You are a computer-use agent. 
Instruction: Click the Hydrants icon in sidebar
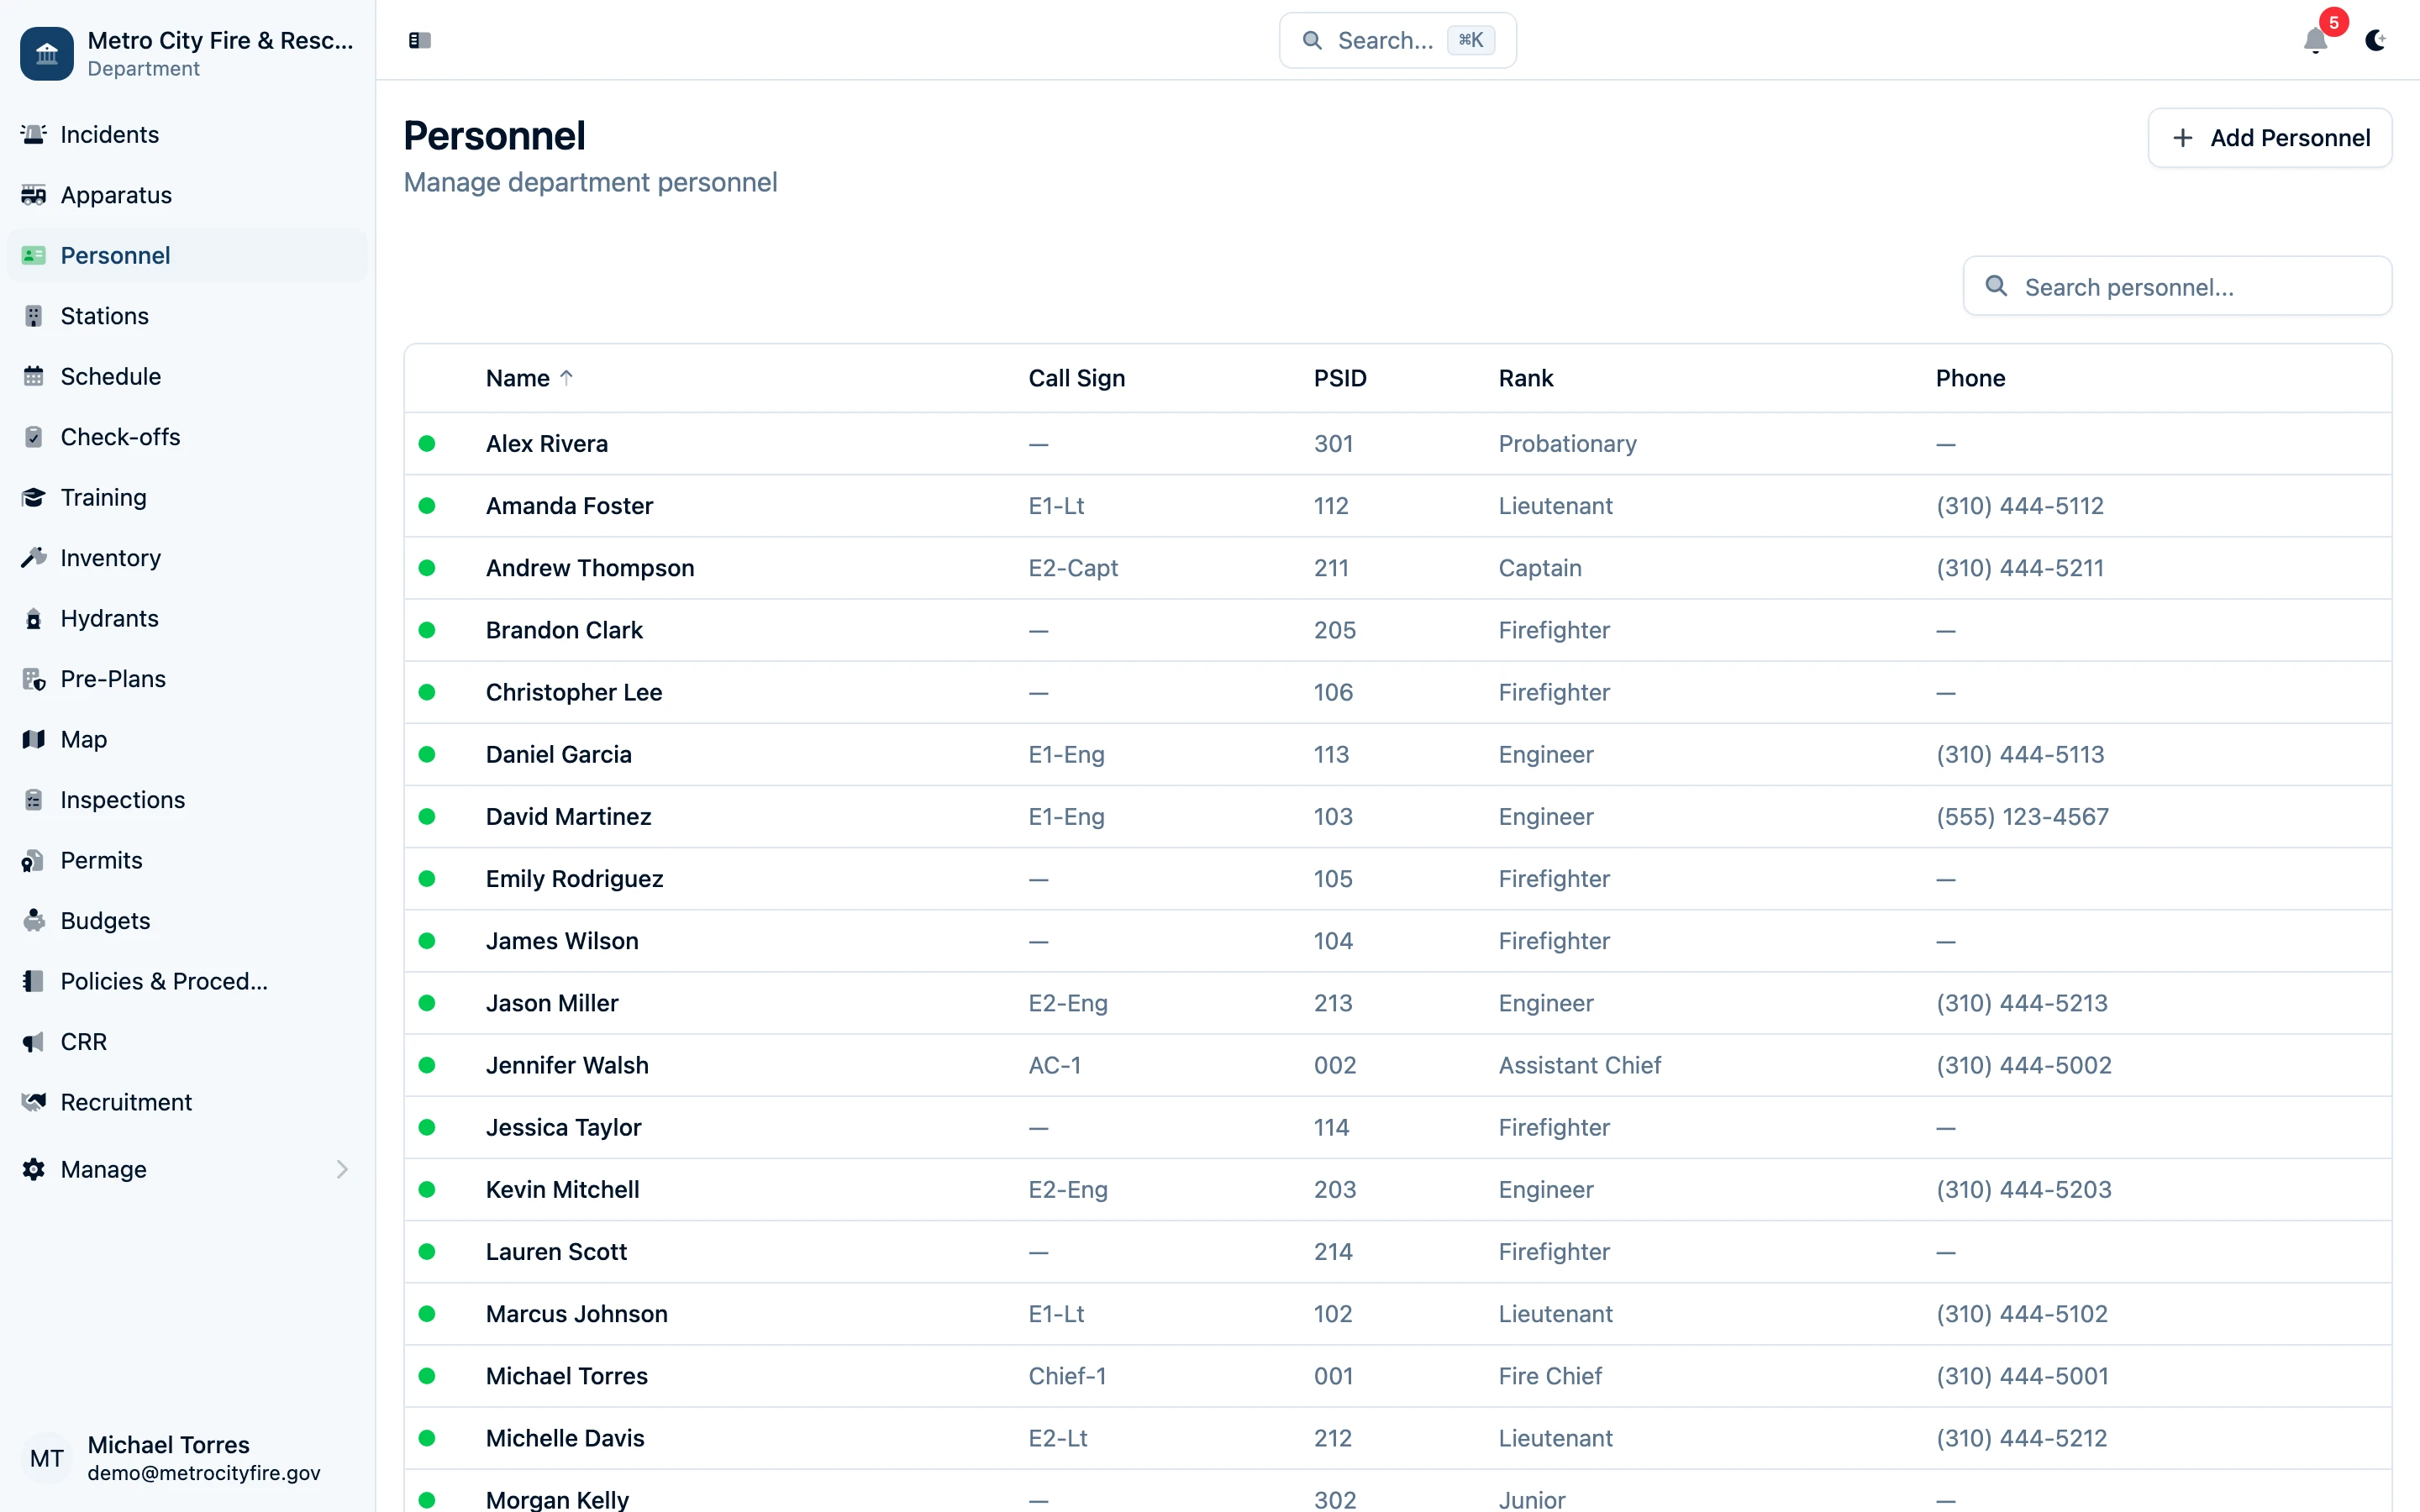pos(34,618)
